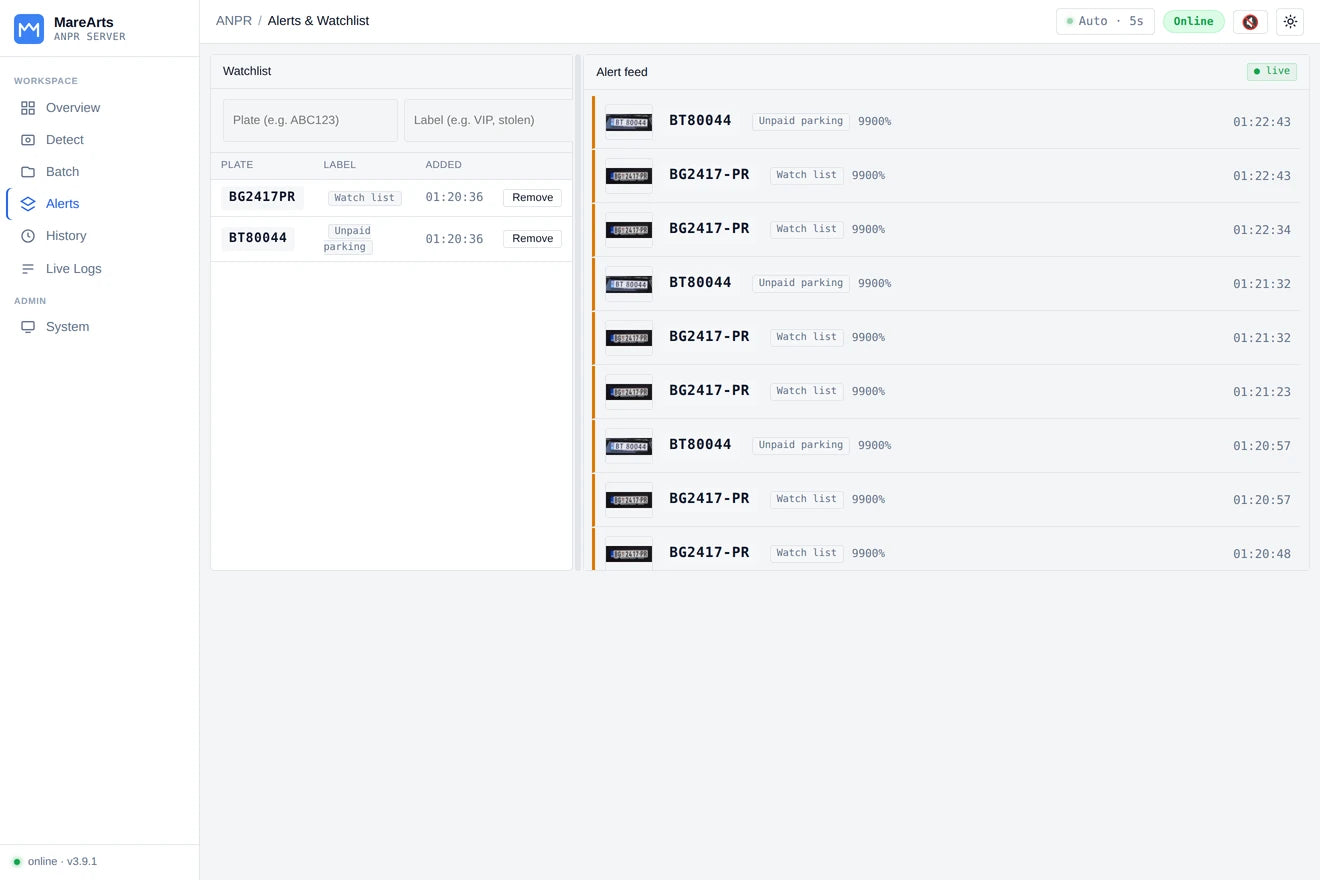Click the scrollbar between watchlist and feed
The height and width of the screenshot is (880, 1320).
(x=578, y=312)
